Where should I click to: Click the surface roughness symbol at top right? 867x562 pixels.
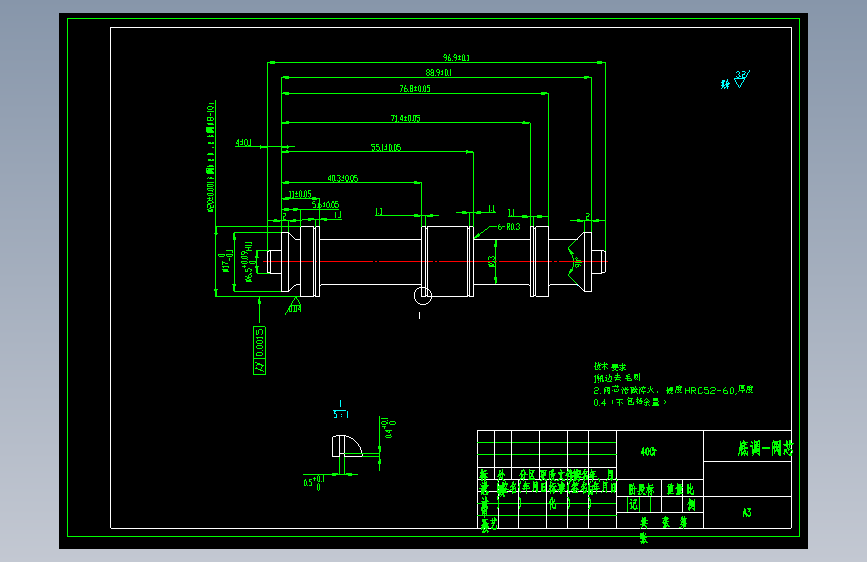741,79
